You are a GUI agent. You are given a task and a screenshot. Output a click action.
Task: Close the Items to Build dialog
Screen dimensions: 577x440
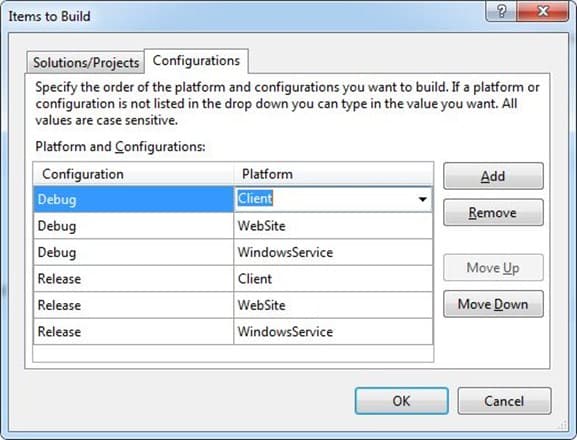[x=542, y=11]
